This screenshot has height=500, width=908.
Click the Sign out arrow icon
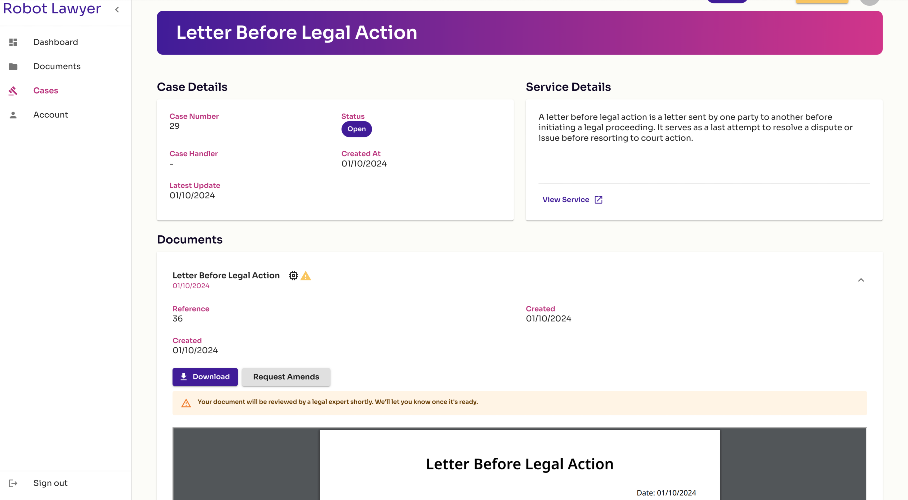click(x=13, y=483)
